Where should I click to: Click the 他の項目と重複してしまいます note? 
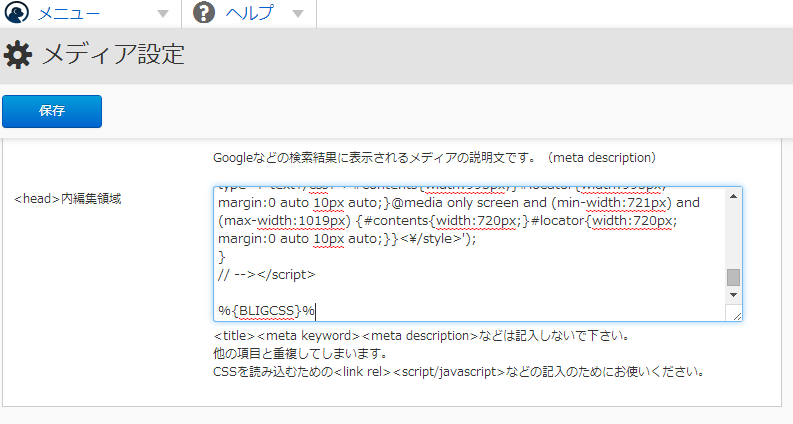301,354
